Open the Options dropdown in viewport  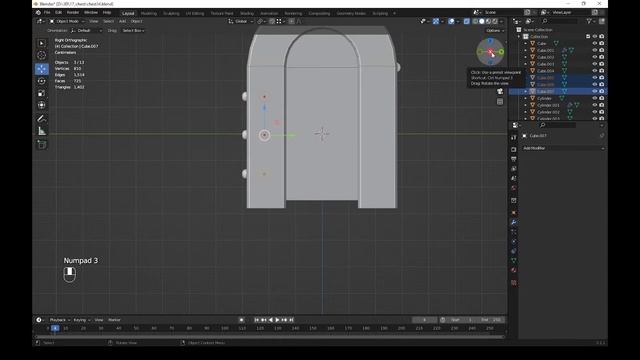click(x=495, y=31)
